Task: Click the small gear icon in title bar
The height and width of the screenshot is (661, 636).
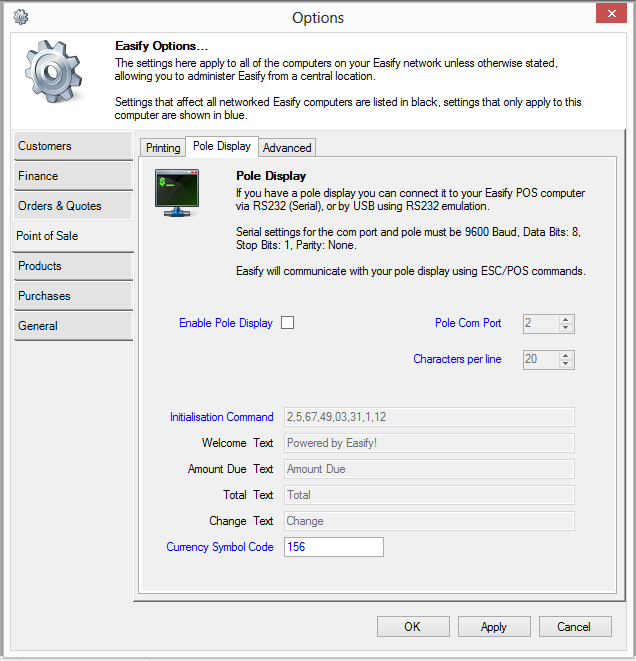Action: pyautogui.click(x=20, y=17)
